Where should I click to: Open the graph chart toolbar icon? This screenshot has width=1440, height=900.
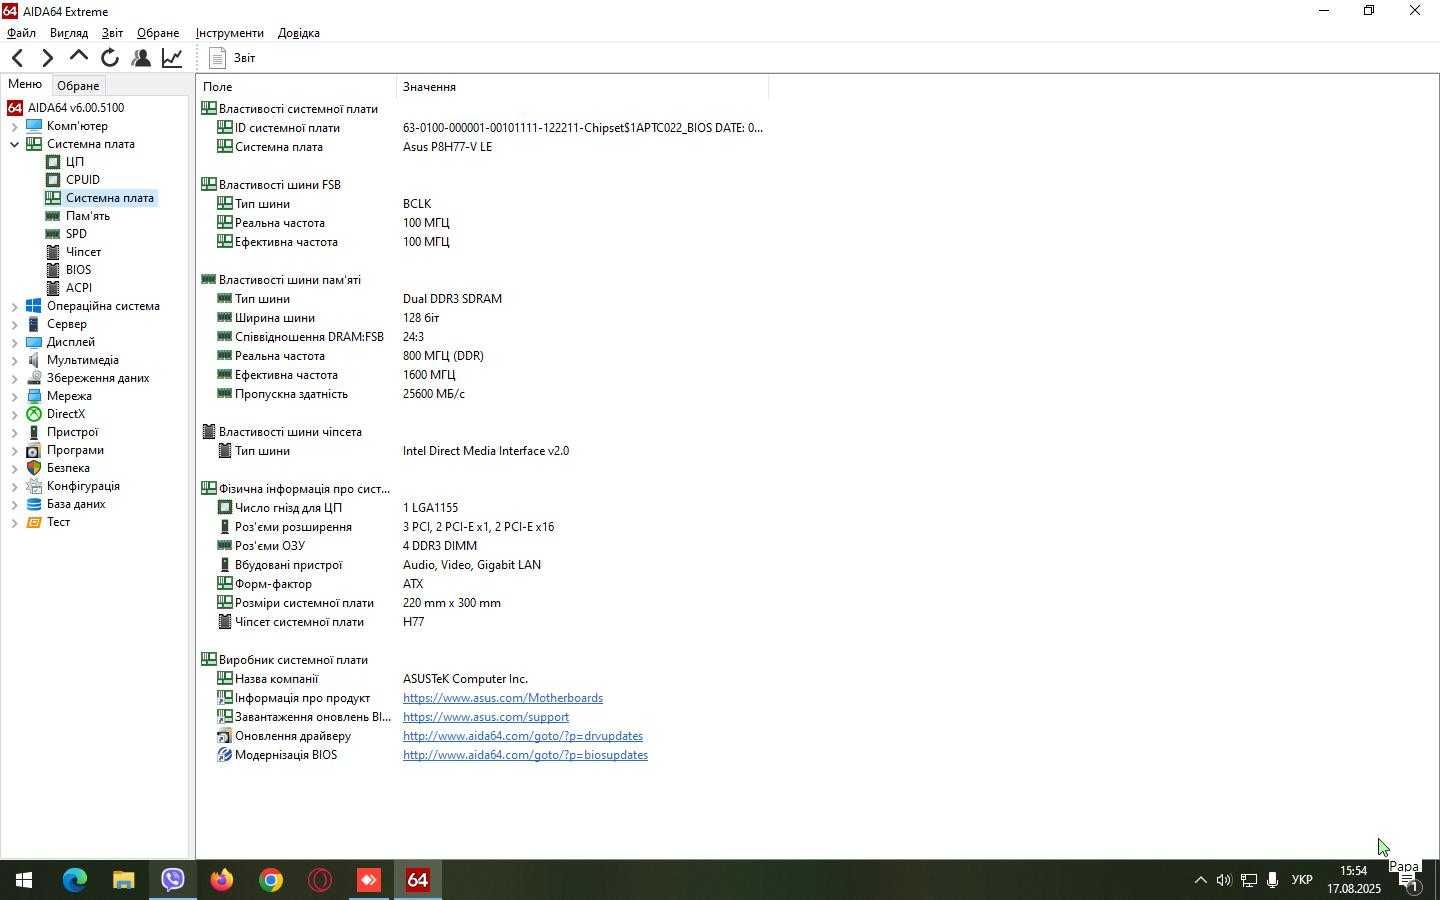pos(172,58)
